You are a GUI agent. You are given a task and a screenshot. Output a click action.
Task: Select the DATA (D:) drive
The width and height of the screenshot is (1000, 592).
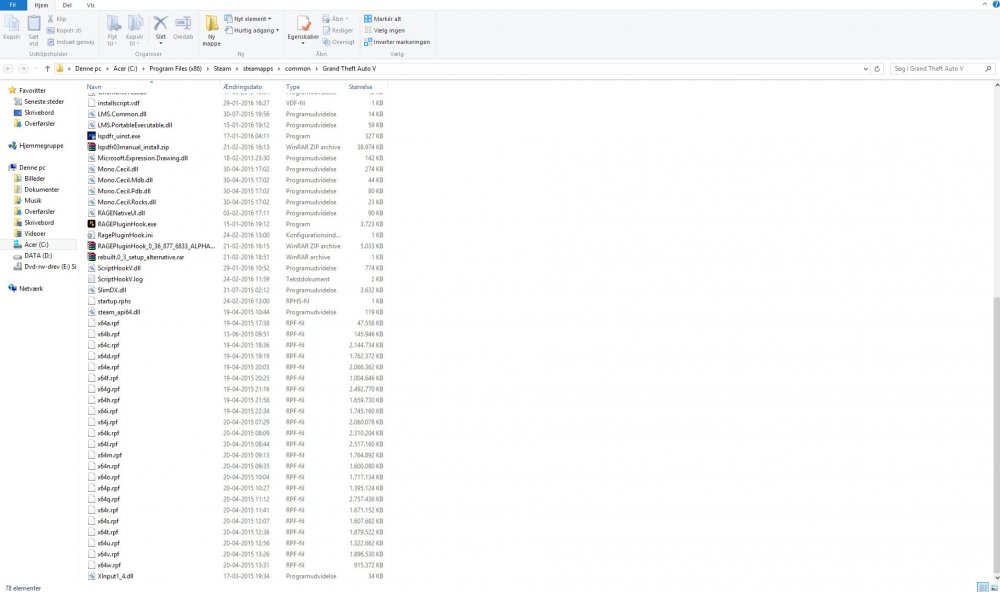[x=38, y=256]
